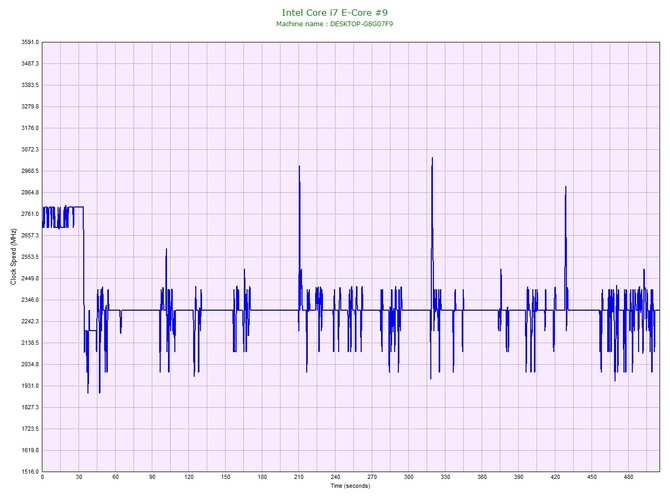Select y-axis value 1827.3
The width and height of the screenshot is (670, 503).
point(30,407)
